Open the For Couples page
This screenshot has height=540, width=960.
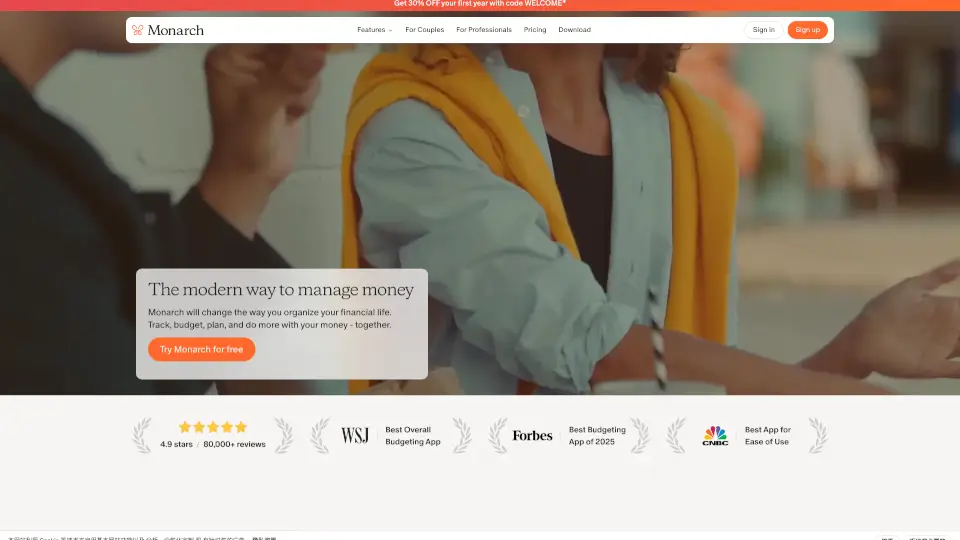tap(424, 30)
